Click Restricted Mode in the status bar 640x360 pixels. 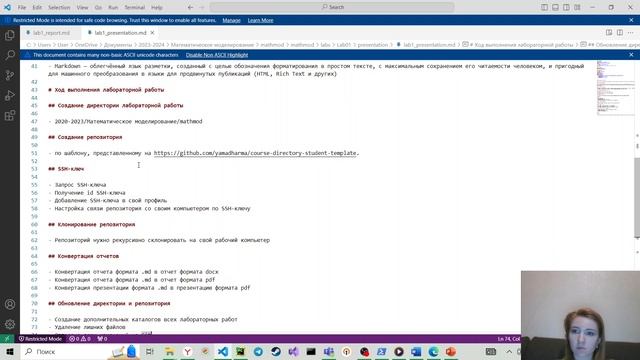coord(40,339)
